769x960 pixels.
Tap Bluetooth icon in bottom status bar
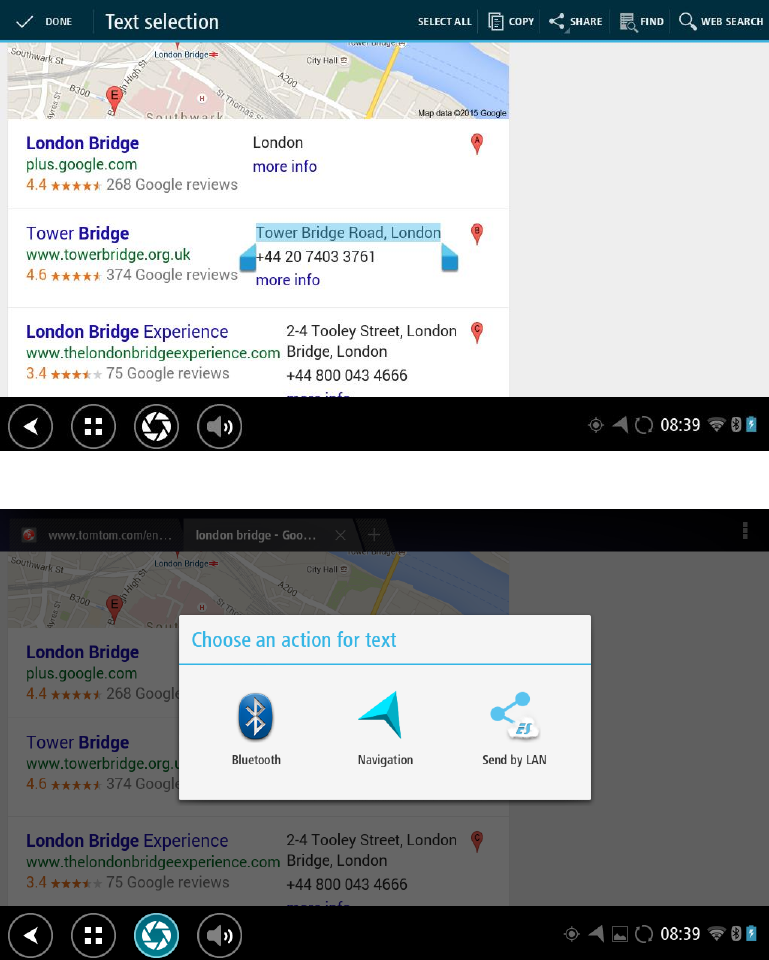coord(736,934)
